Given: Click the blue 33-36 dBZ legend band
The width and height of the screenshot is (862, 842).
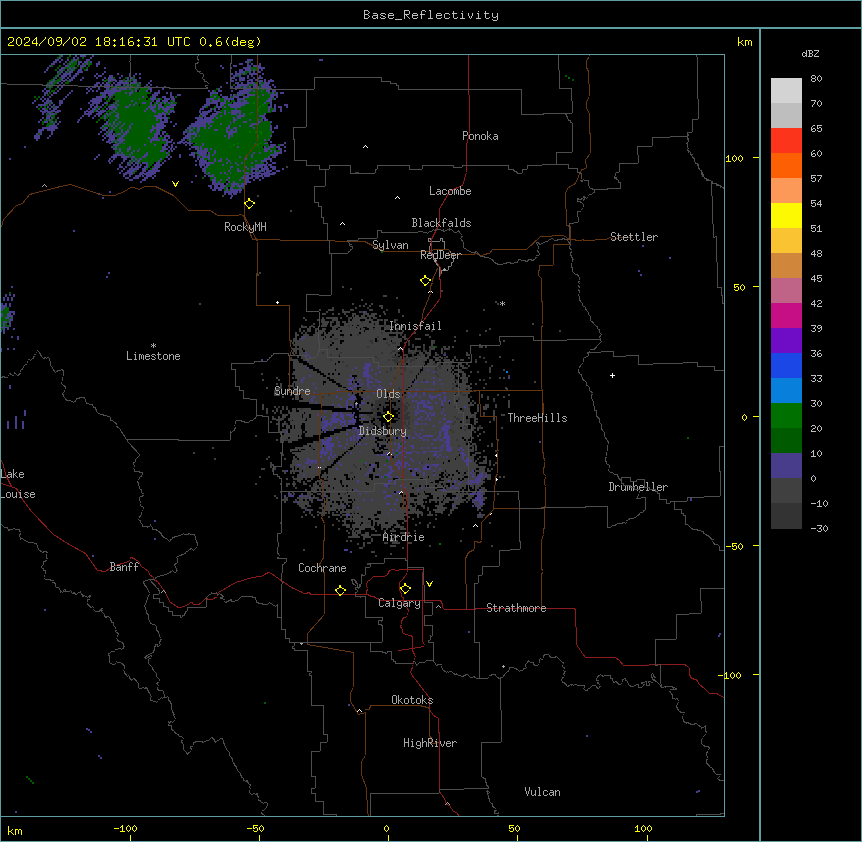Looking at the screenshot, I should pyautogui.click(x=786, y=365).
